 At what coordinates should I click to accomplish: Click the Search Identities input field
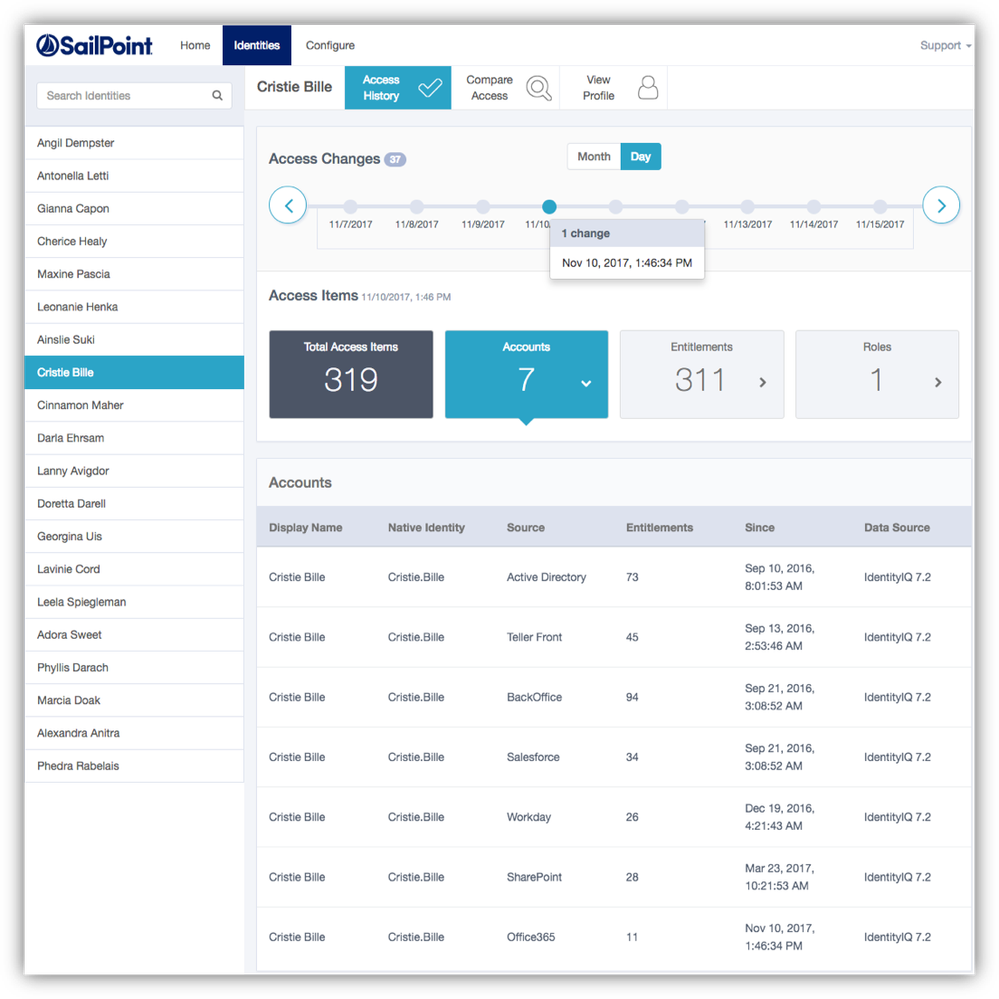tap(125, 96)
